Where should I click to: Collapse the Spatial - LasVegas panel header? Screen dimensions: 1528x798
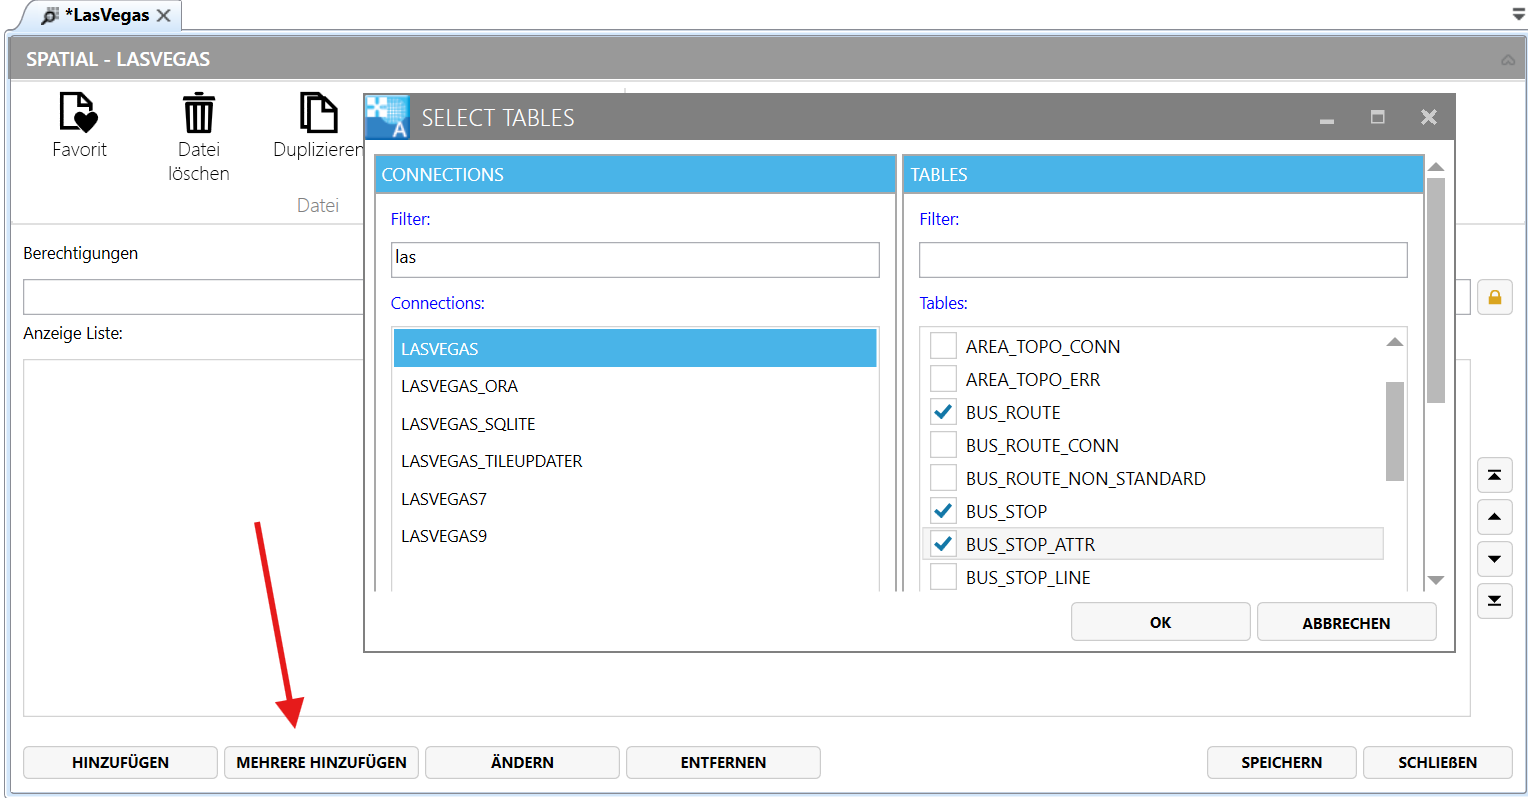coord(1507,60)
